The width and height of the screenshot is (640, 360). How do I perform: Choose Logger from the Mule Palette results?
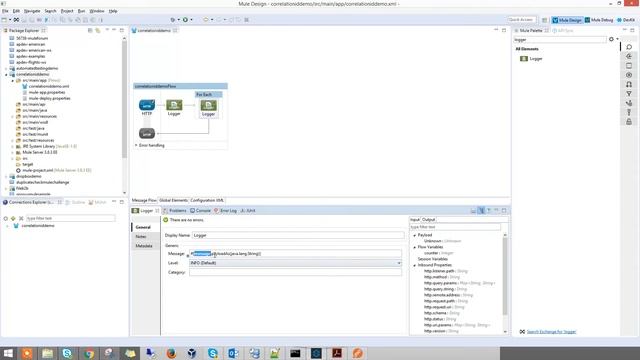point(531,59)
